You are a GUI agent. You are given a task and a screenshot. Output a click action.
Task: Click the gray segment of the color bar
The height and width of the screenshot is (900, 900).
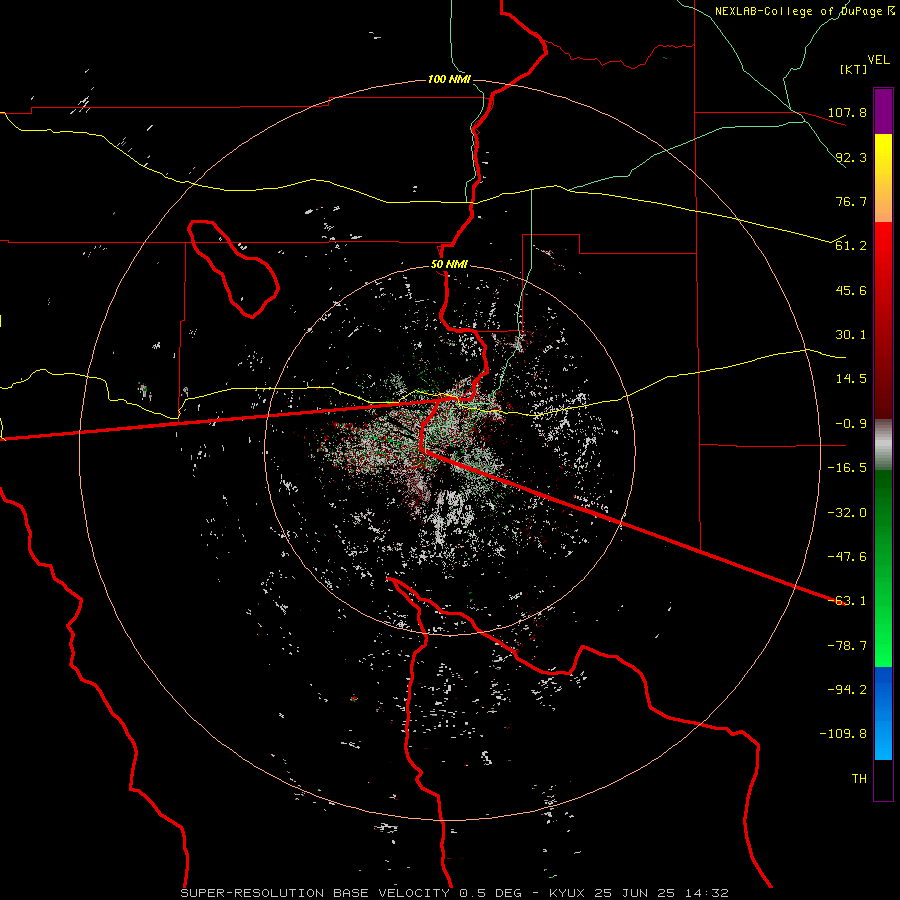coord(883,445)
